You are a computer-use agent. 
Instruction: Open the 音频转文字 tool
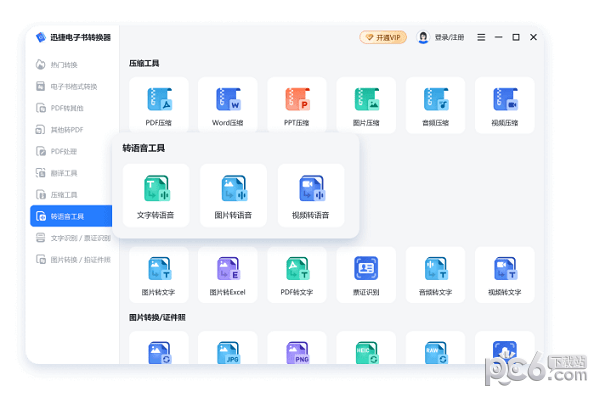click(435, 275)
